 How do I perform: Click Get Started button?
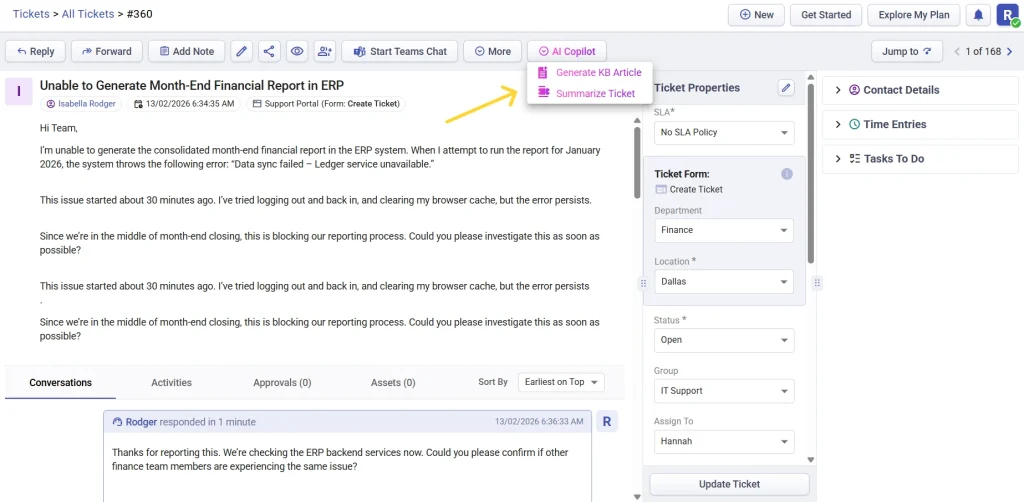(825, 15)
